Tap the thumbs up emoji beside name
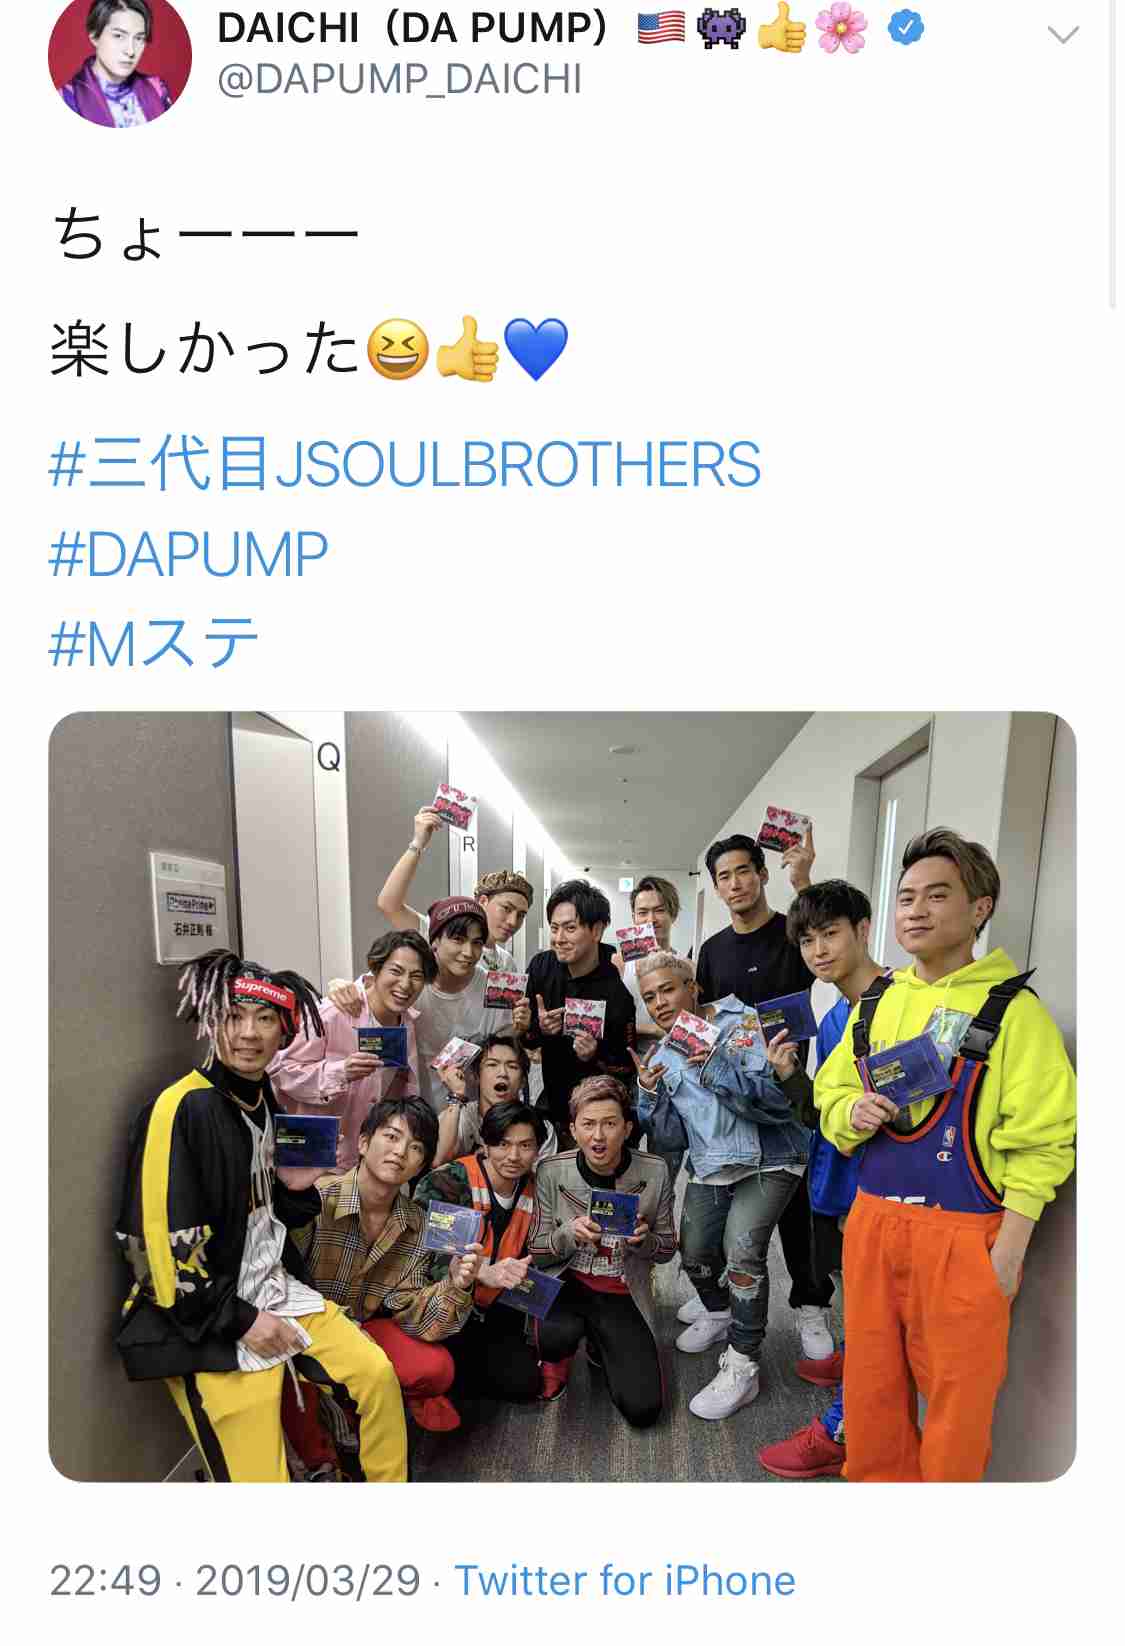 tap(781, 29)
